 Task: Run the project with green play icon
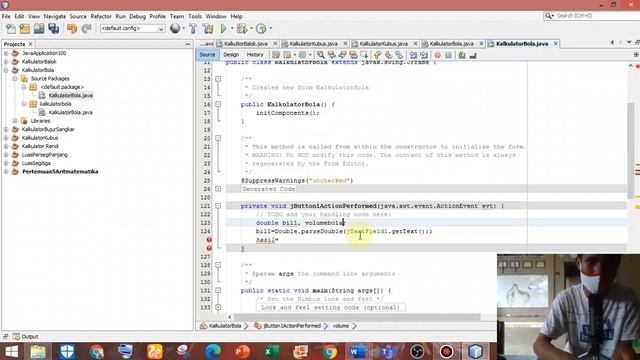click(223, 29)
